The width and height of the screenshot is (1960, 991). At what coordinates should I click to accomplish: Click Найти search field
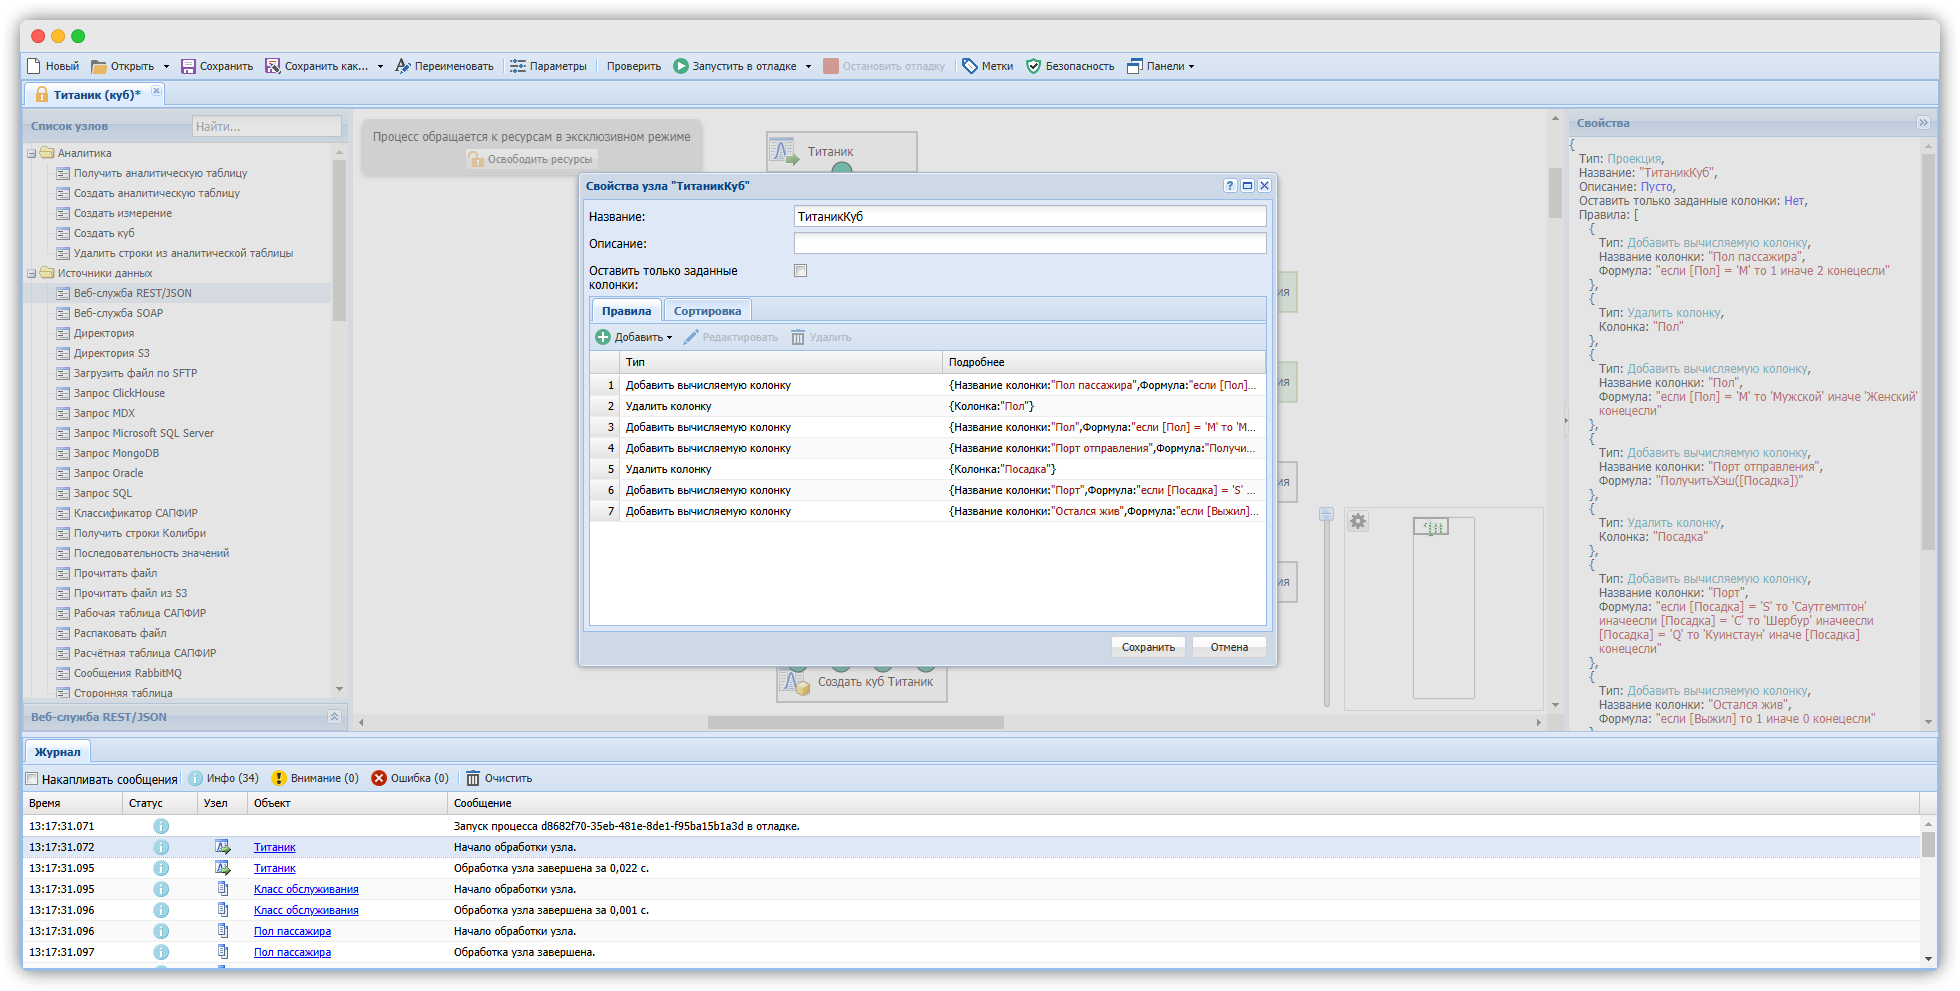(x=267, y=126)
